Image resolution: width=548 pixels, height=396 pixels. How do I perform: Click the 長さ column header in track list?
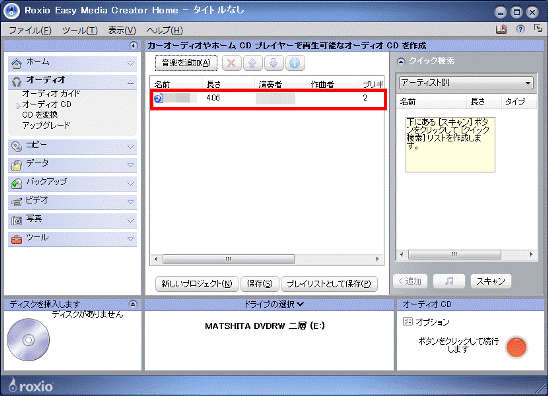pos(229,84)
